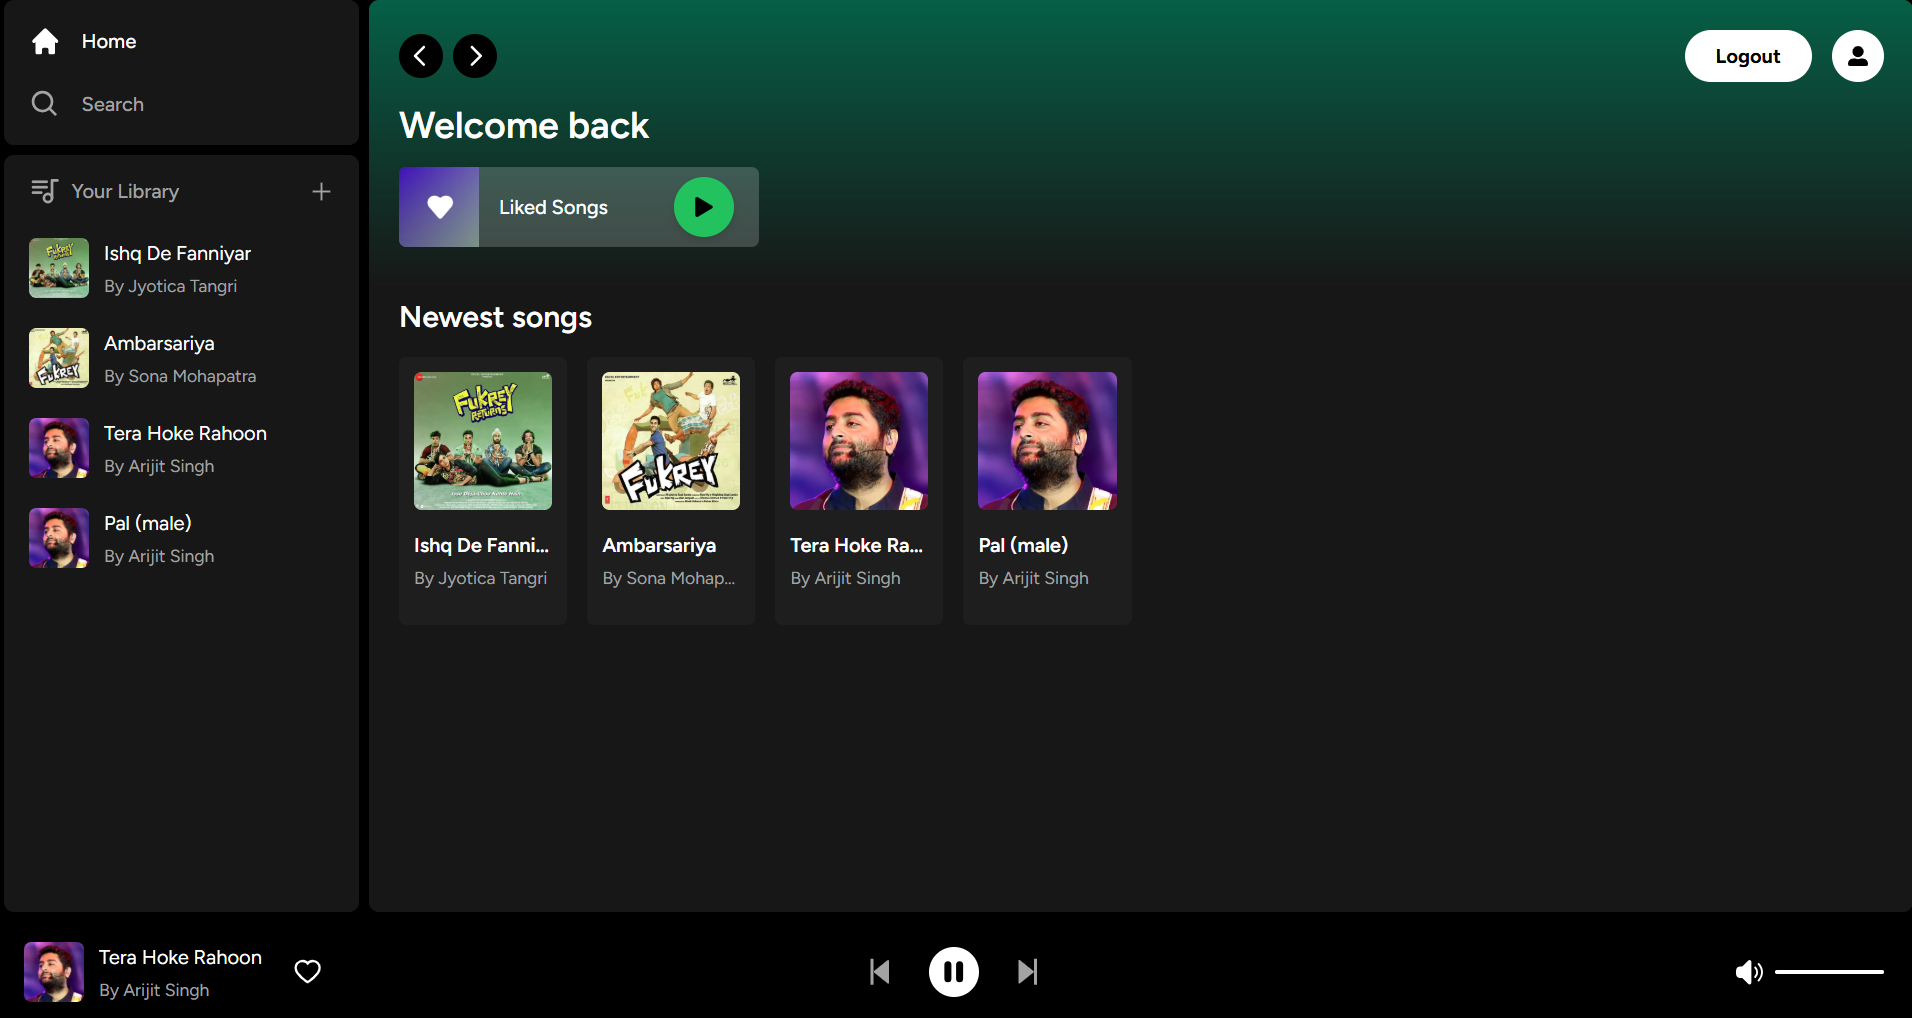Select Ambarsariya by Sona Mohapatra in library
This screenshot has width=1912, height=1018.
point(180,358)
